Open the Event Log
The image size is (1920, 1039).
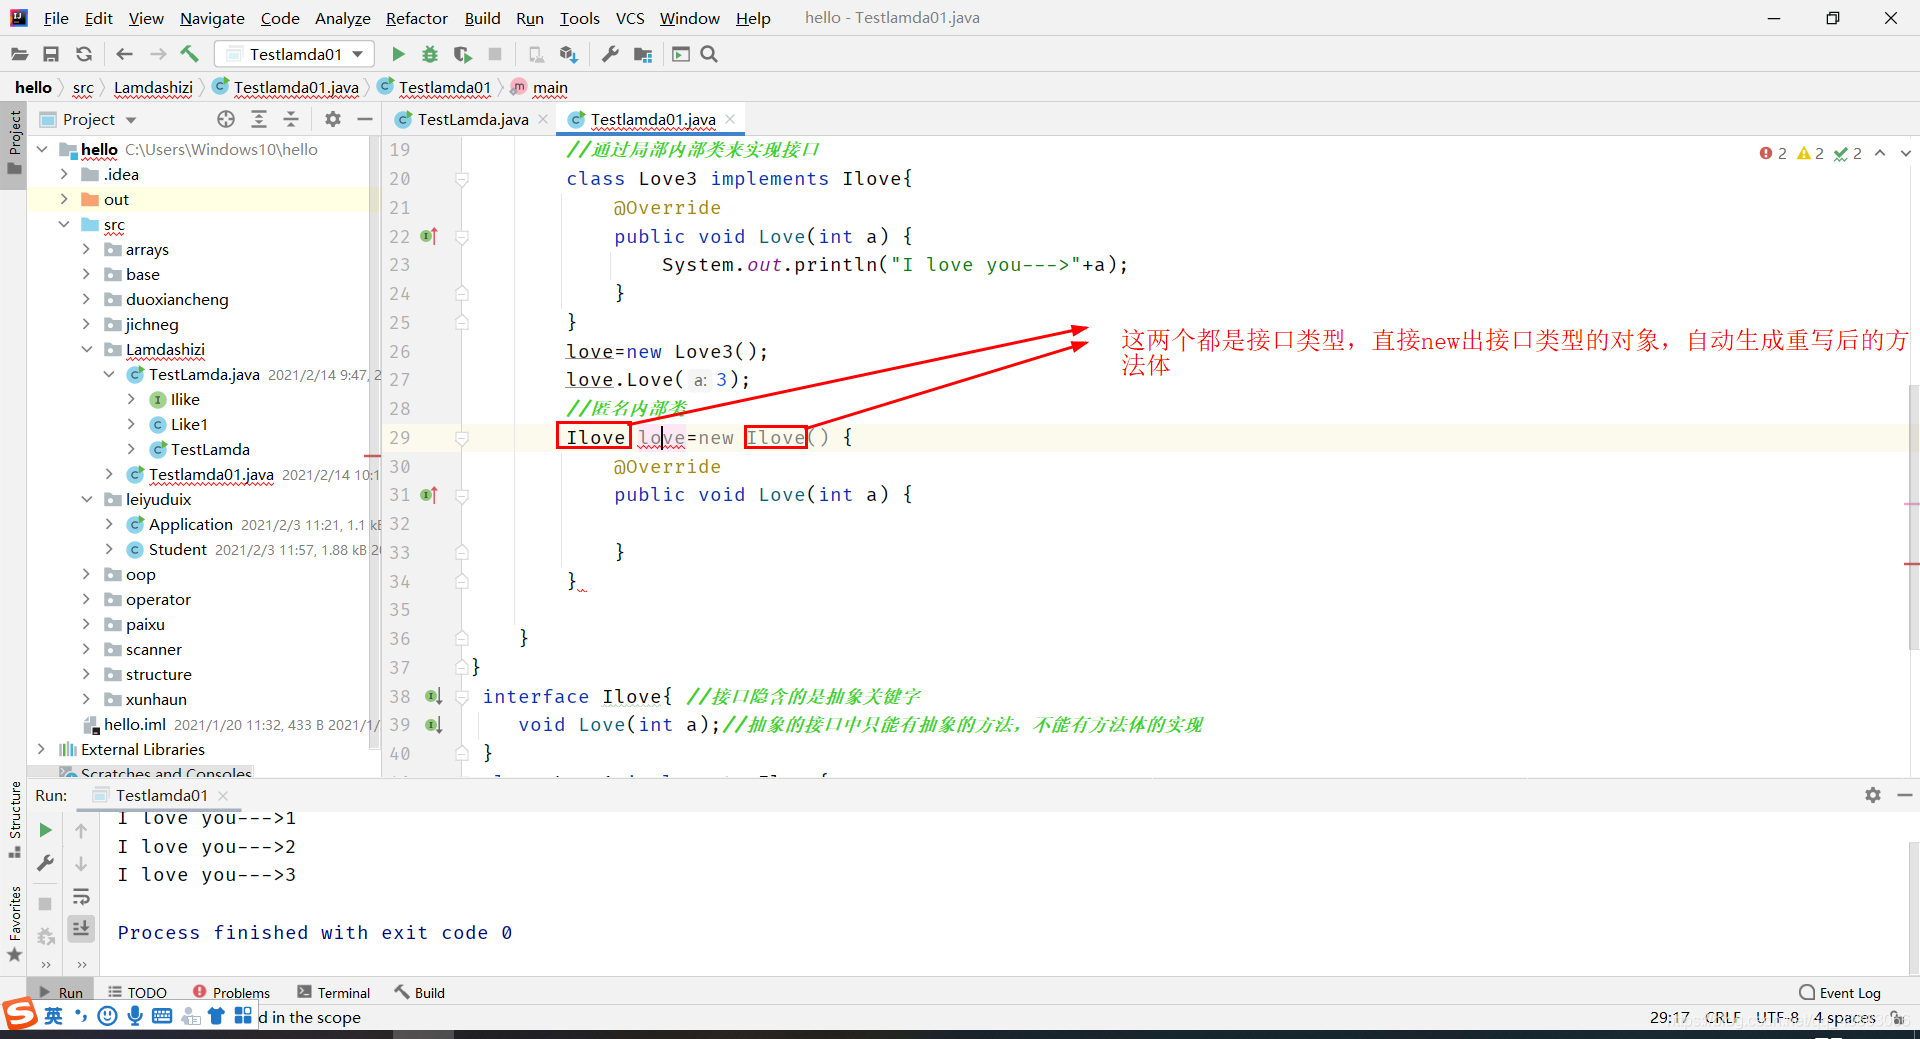(x=1840, y=992)
